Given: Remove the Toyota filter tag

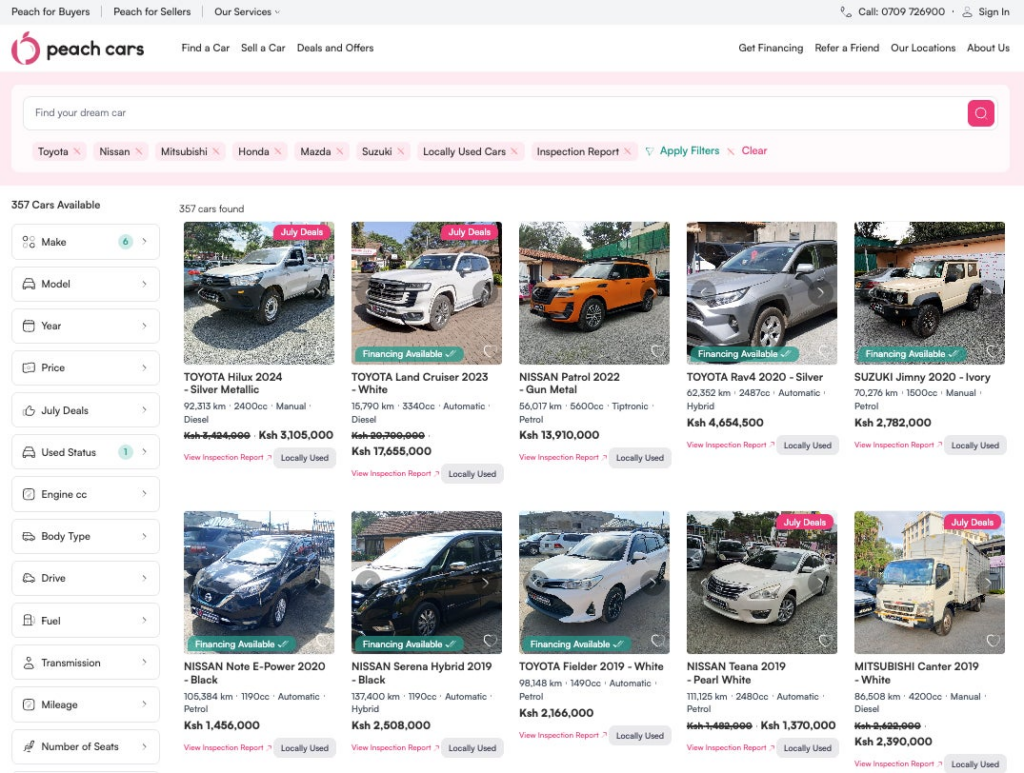Looking at the screenshot, I should (x=77, y=151).
